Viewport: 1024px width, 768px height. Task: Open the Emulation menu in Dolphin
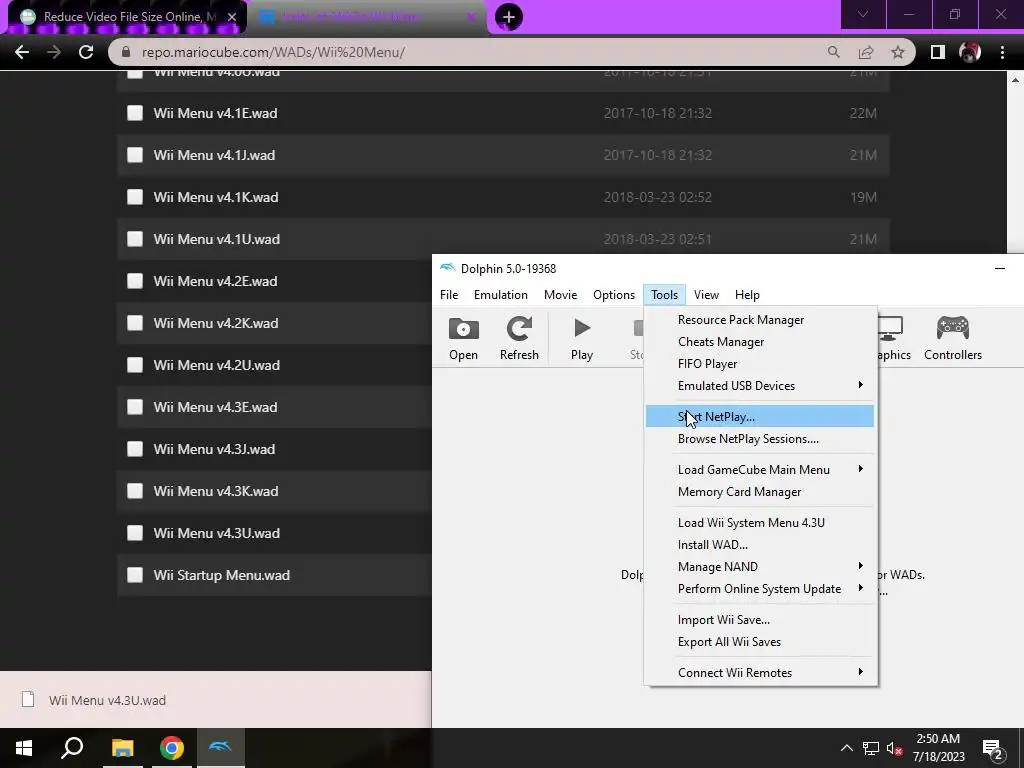coord(500,295)
